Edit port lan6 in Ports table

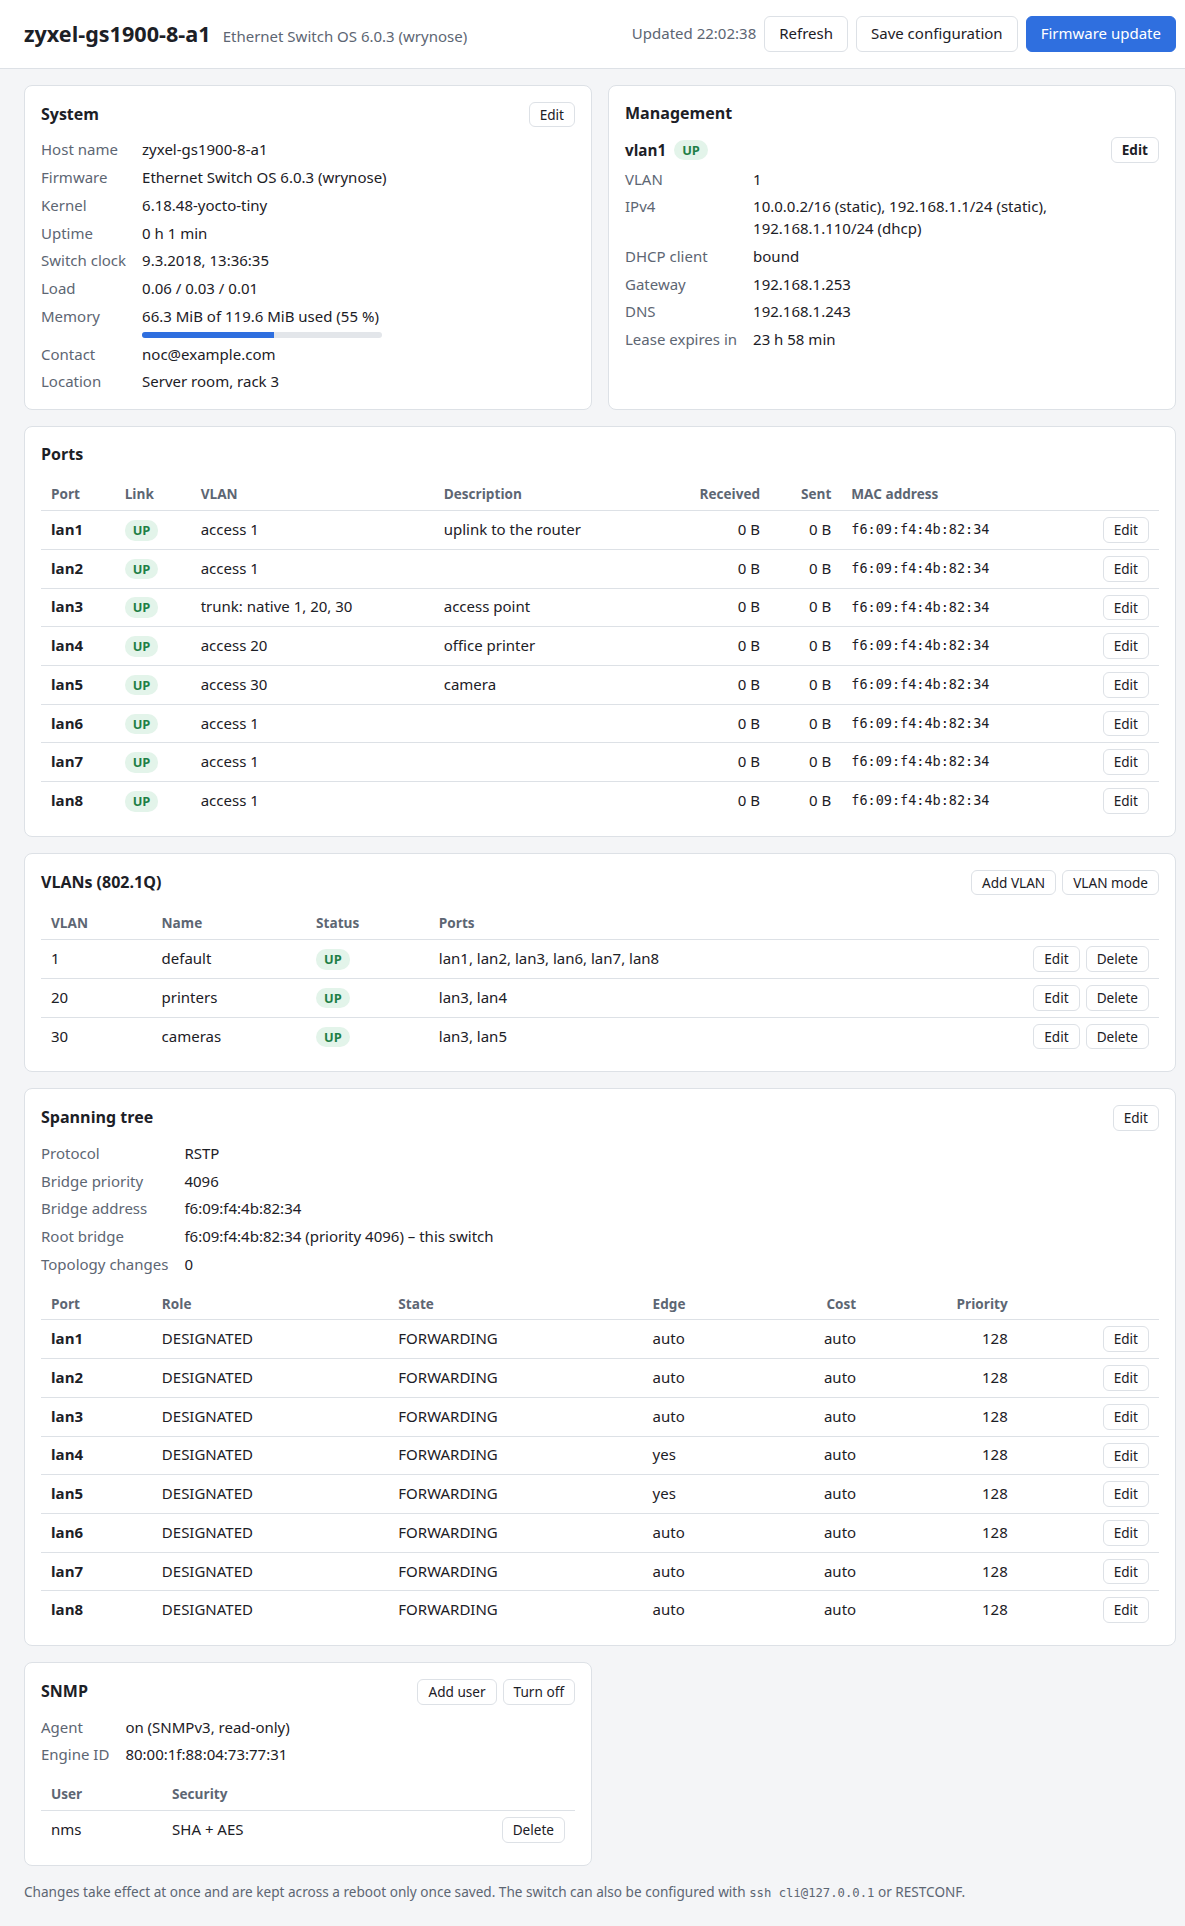coord(1125,724)
